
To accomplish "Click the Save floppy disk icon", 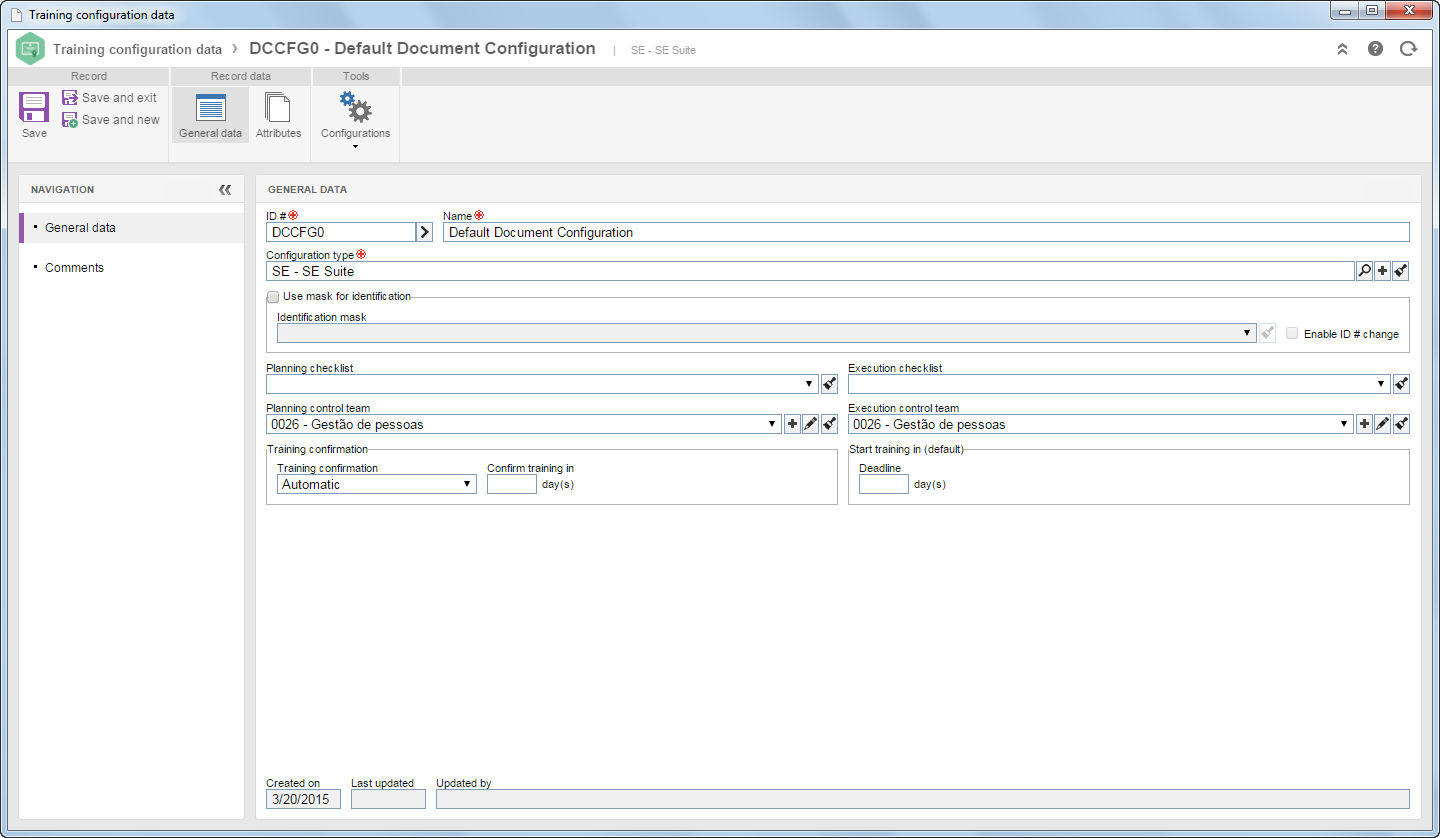I will [34, 108].
